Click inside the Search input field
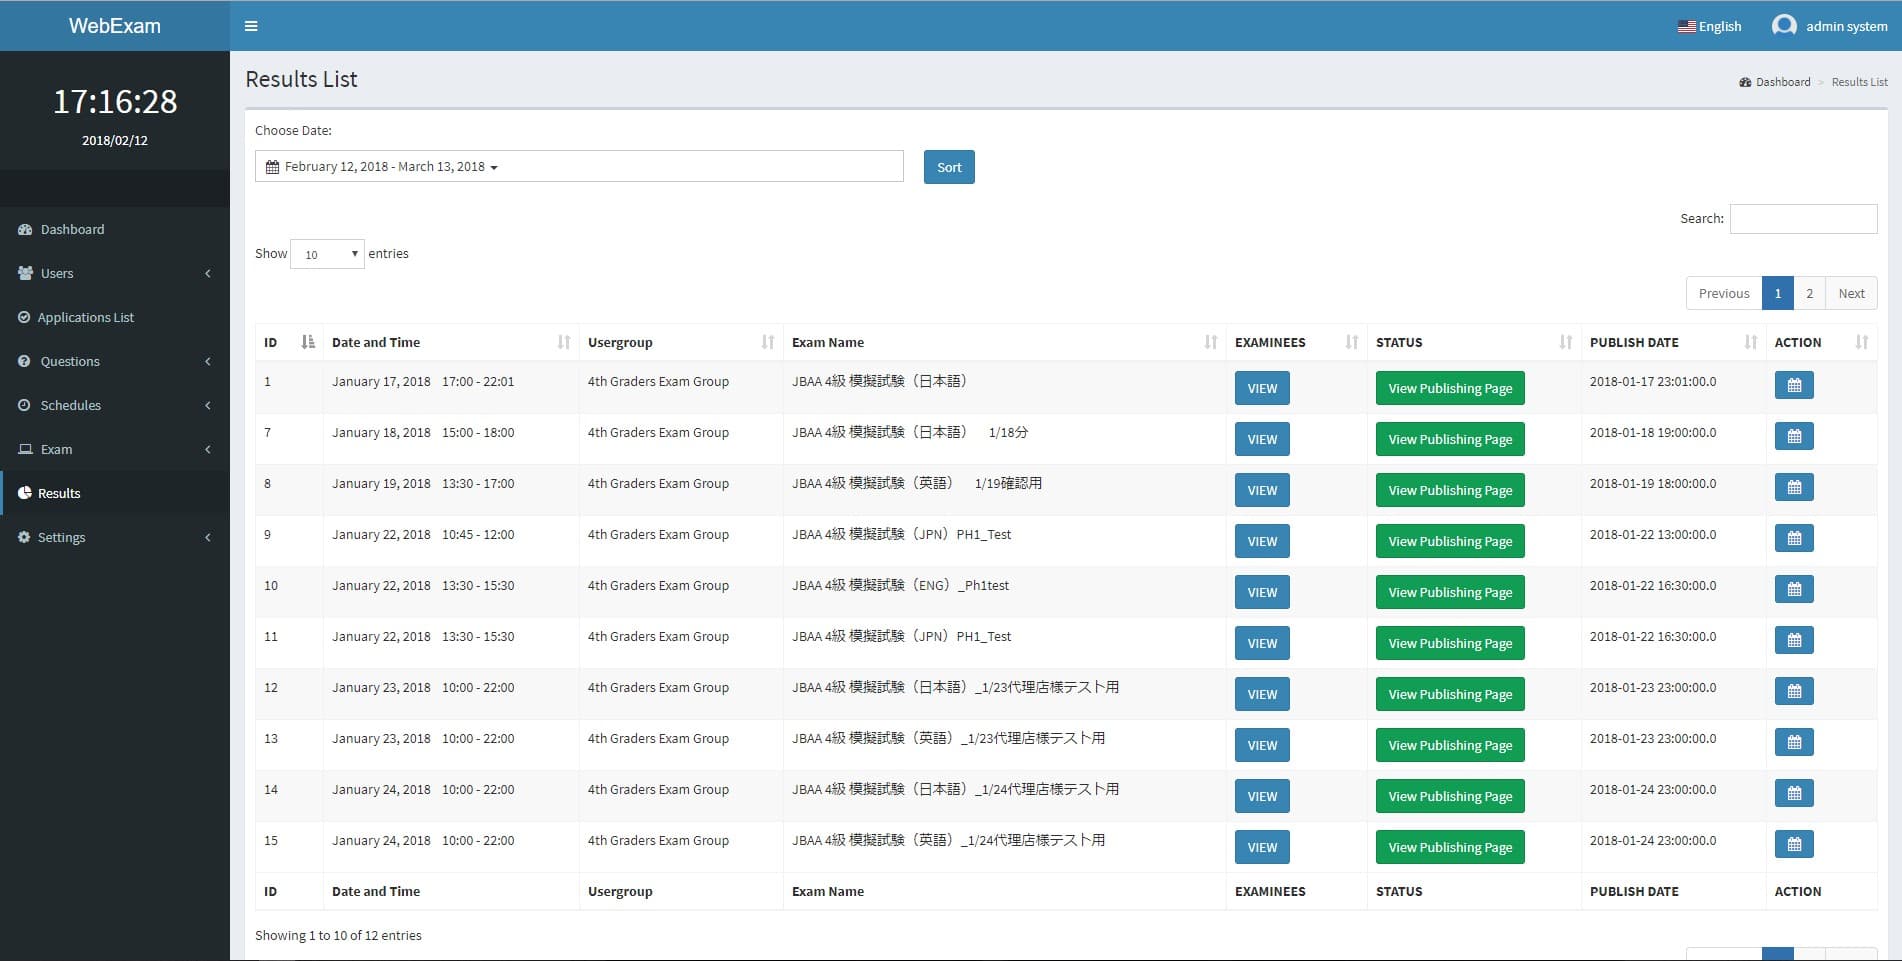Image resolution: width=1902 pixels, height=961 pixels. 1803,219
